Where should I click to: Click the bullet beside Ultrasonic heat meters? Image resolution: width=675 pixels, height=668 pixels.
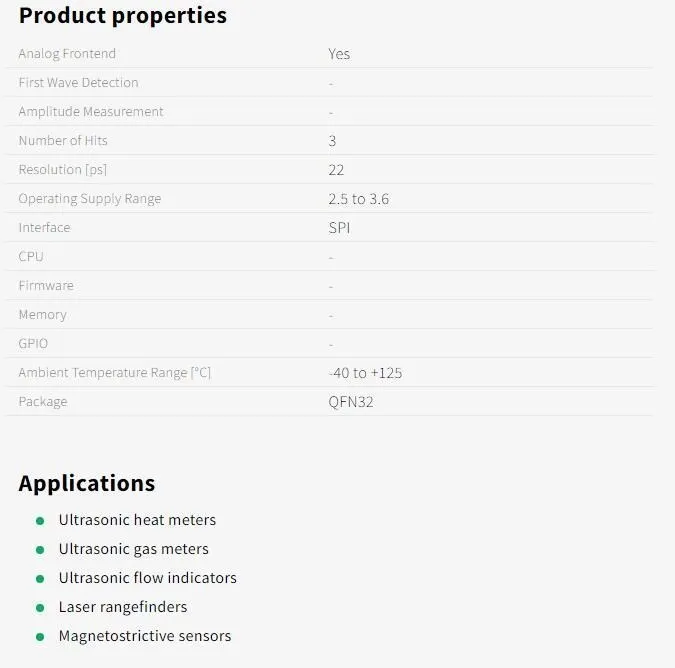coord(40,521)
